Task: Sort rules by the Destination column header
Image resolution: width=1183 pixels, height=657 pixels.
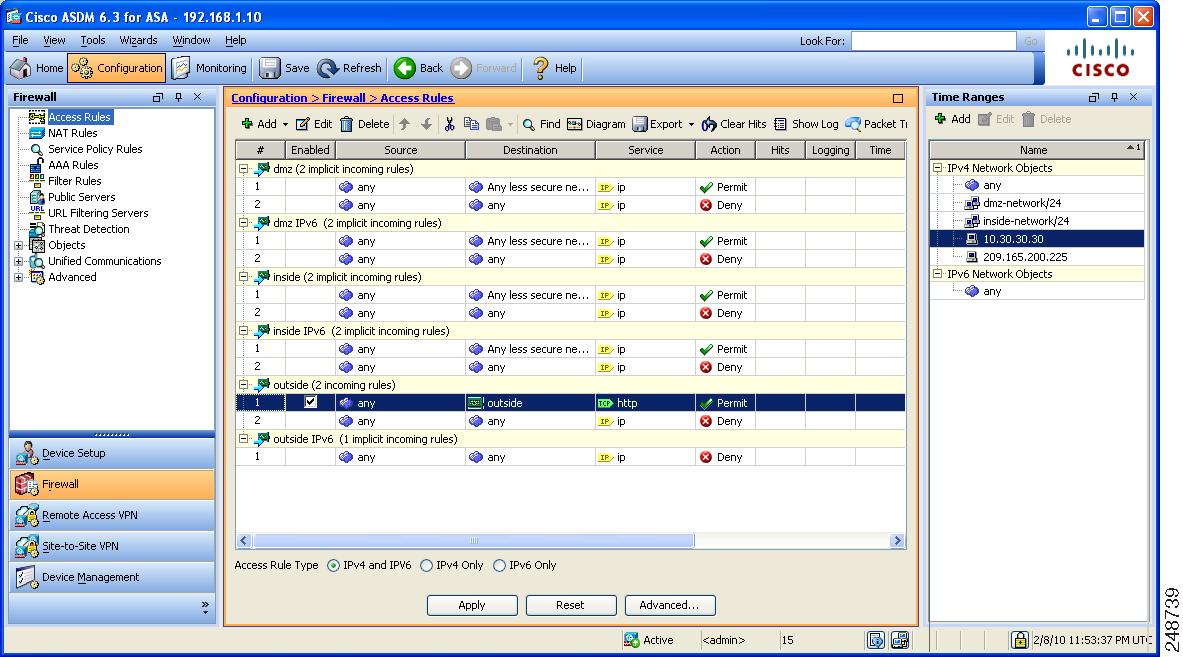Action: tap(530, 150)
